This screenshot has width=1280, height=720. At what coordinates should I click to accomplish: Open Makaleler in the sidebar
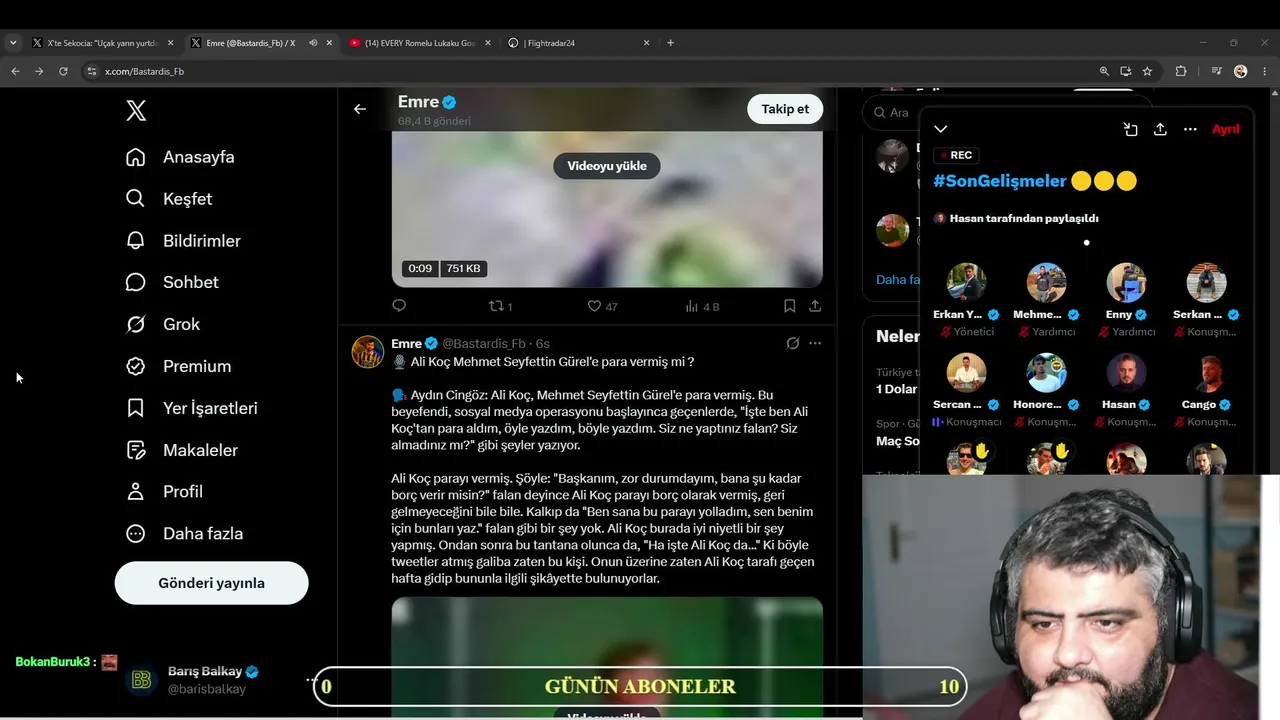point(181,450)
